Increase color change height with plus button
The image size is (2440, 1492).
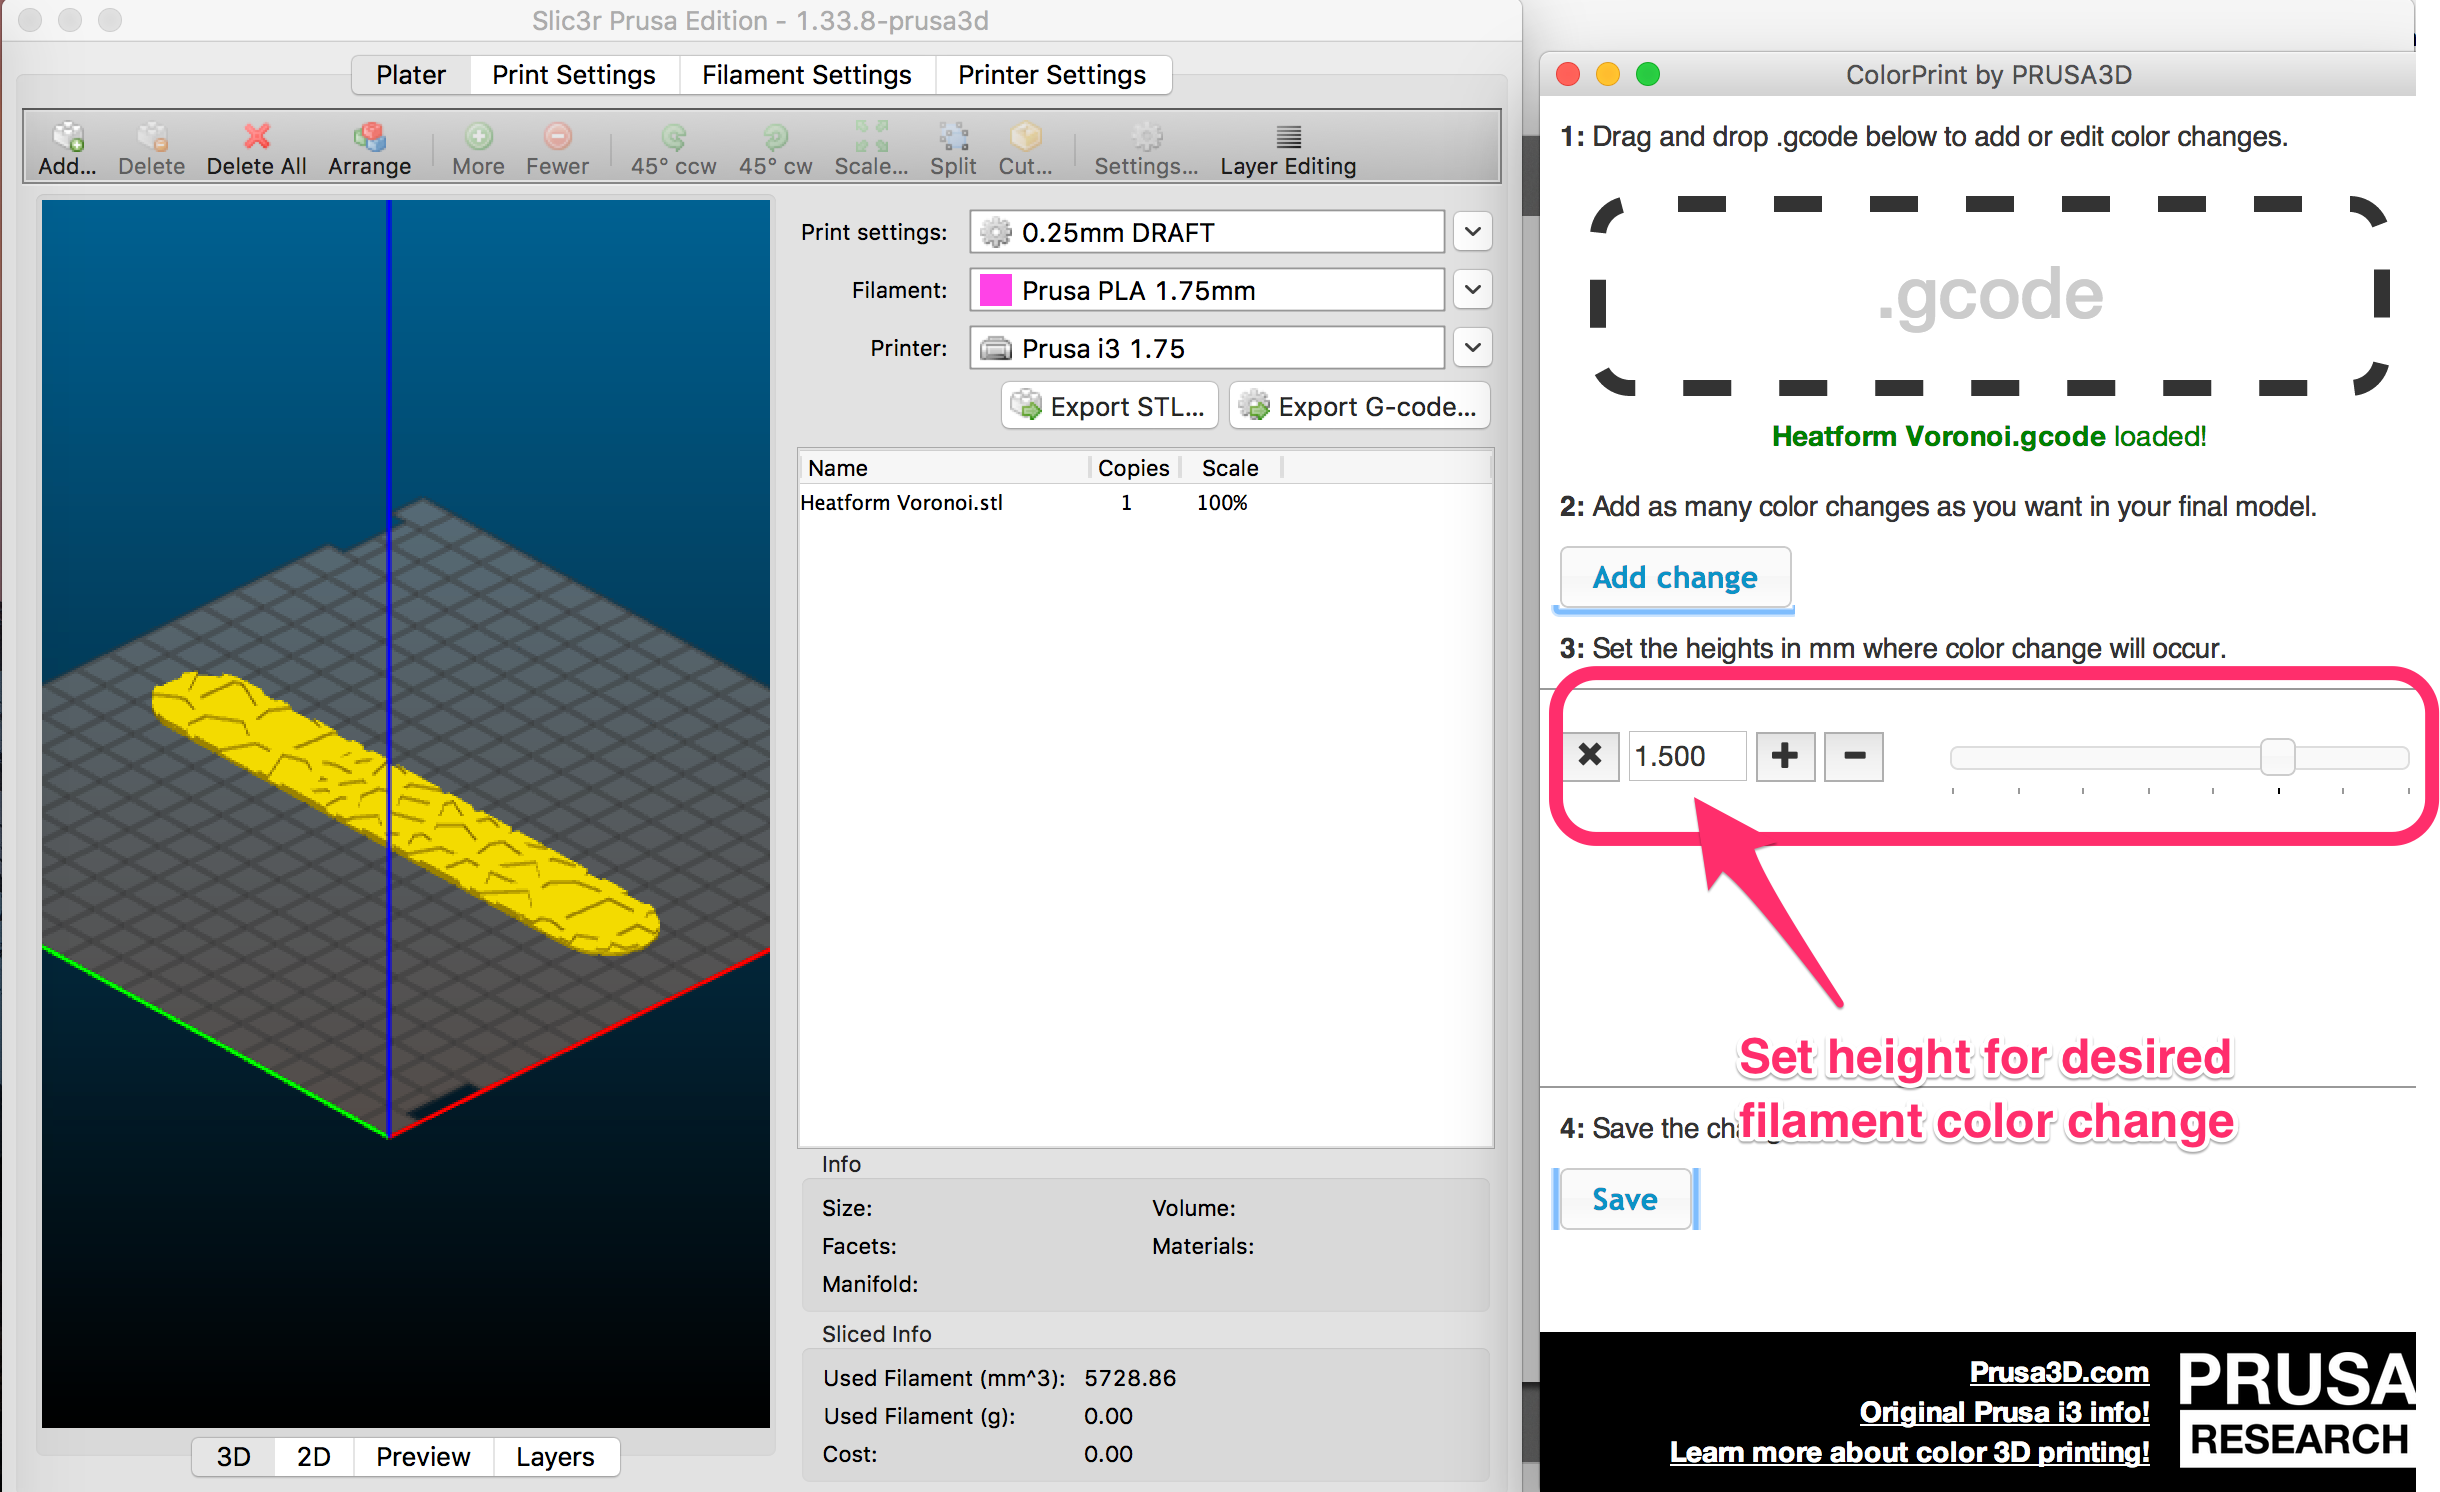pyautogui.click(x=1785, y=756)
